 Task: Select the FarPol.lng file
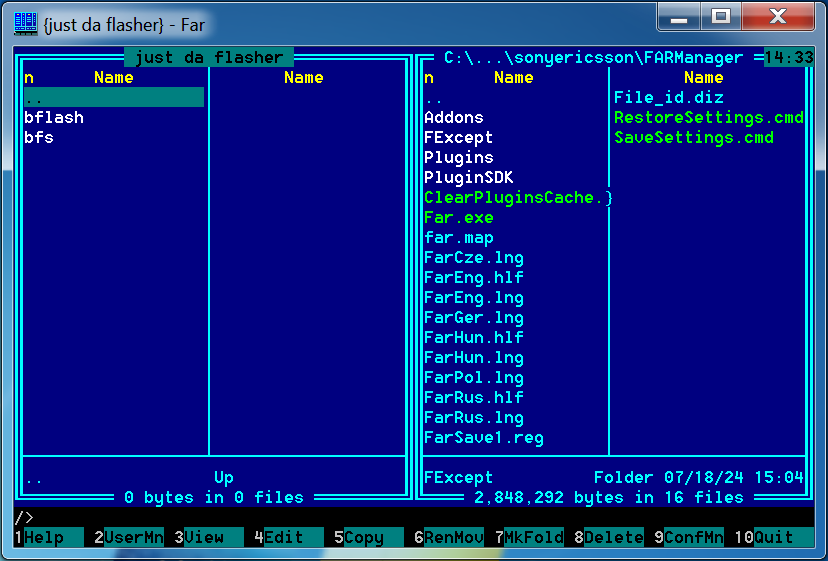click(x=474, y=378)
